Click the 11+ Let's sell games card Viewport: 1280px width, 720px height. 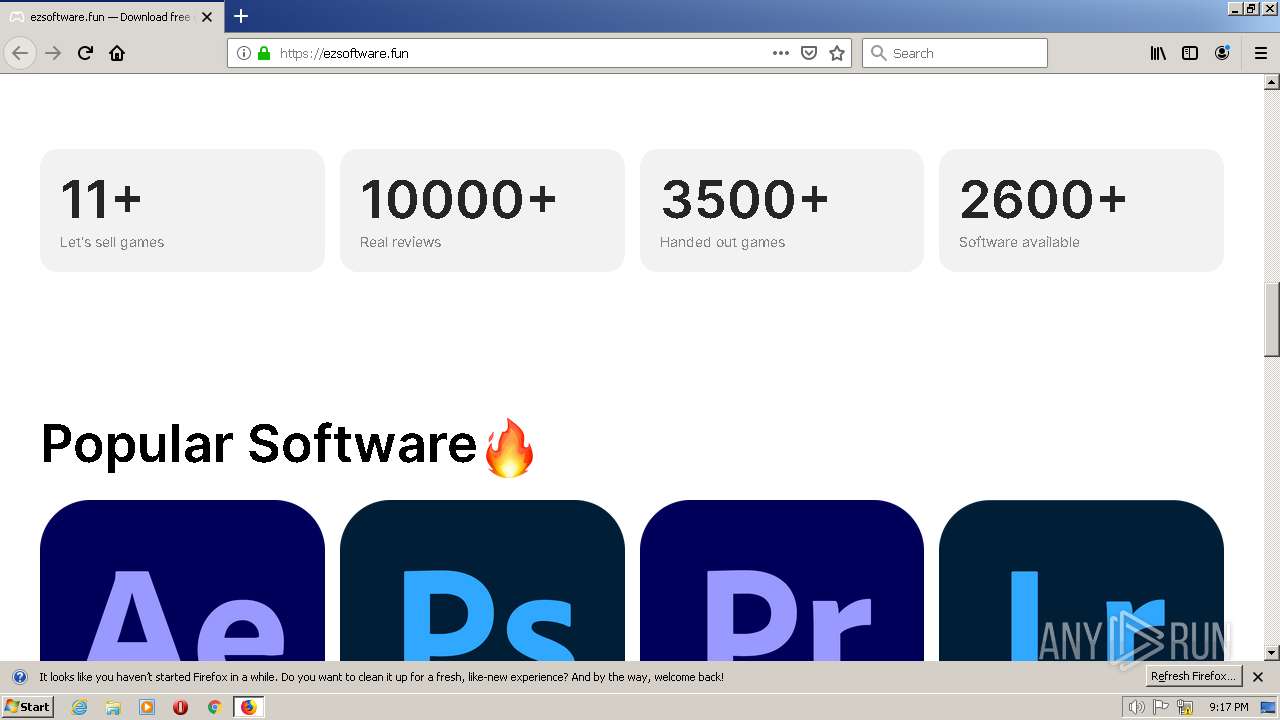click(182, 211)
